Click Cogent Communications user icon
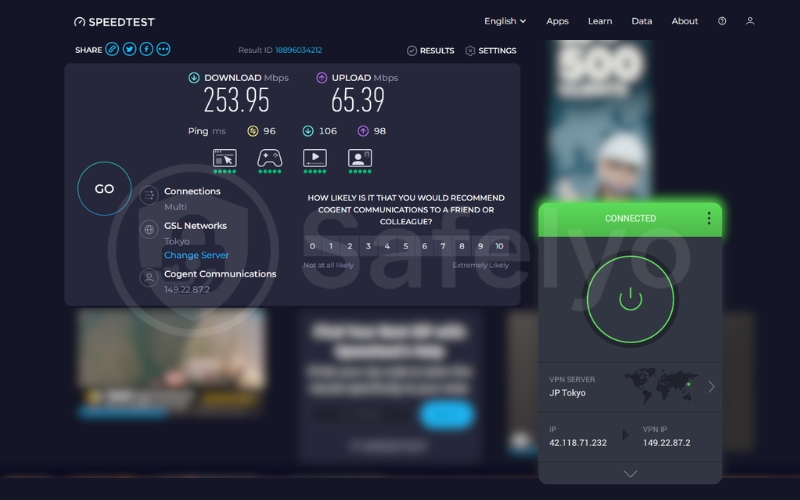Viewport: 800px width, 500px height. [149, 278]
